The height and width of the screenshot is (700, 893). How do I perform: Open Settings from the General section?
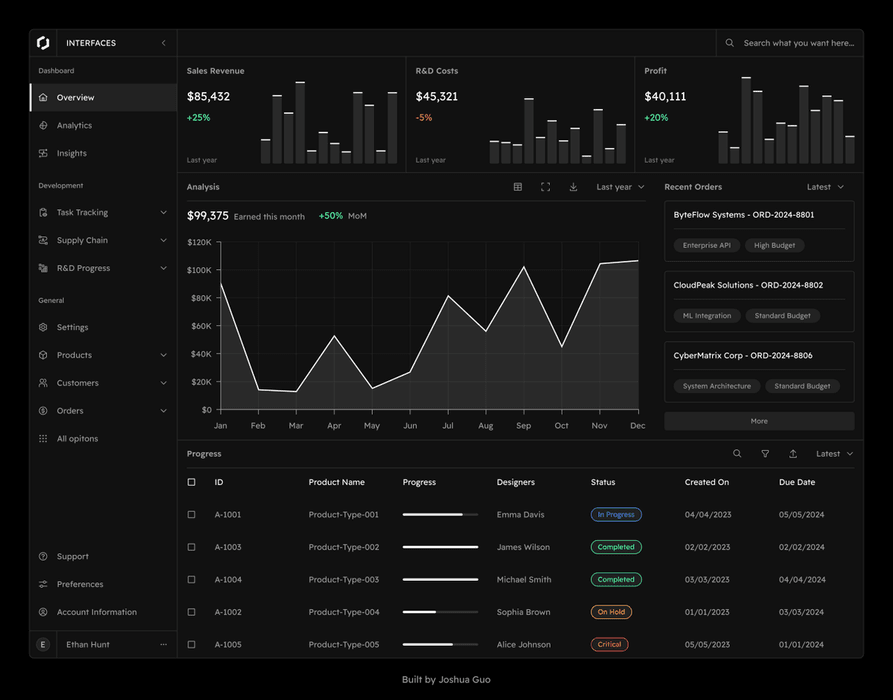coord(72,327)
